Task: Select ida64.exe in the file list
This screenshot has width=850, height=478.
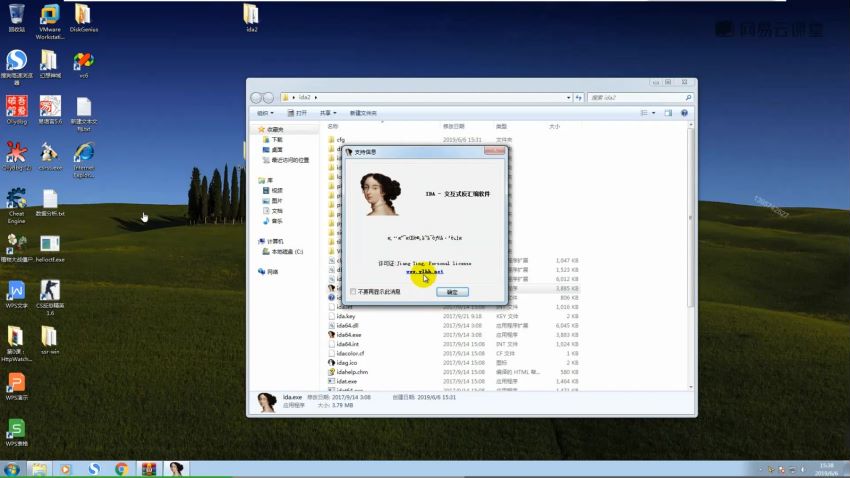Action: 349,335
